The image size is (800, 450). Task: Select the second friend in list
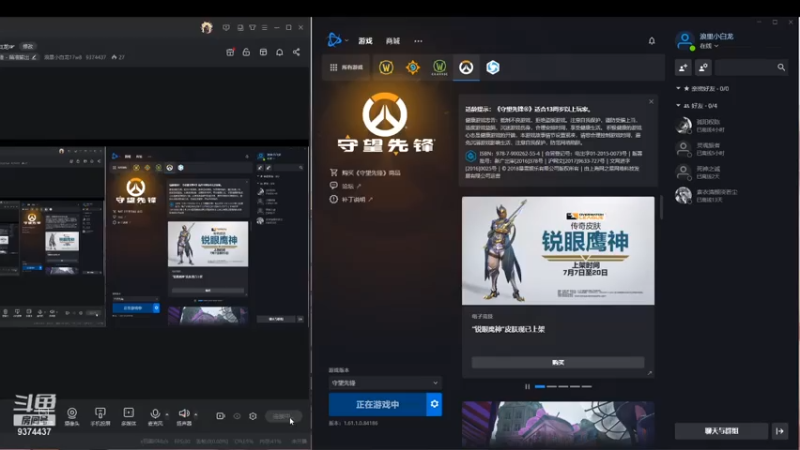click(x=730, y=149)
